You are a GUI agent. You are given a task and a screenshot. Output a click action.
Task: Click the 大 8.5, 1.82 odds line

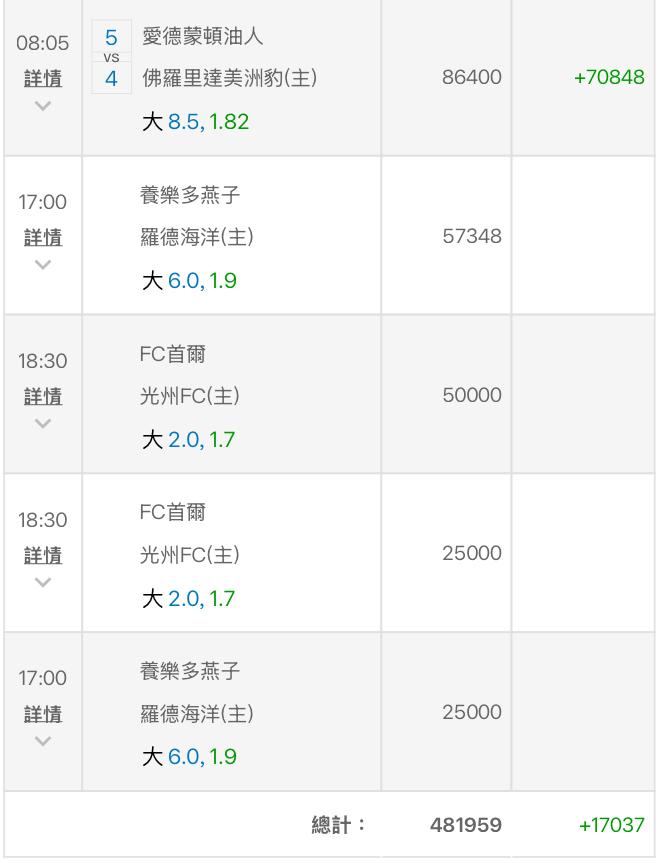coord(195,122)
